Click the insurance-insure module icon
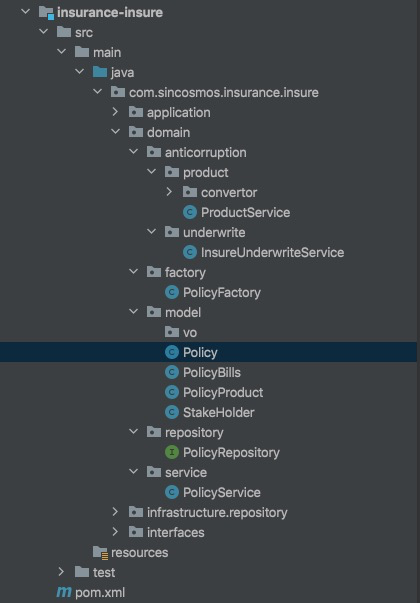 [46, 12]
